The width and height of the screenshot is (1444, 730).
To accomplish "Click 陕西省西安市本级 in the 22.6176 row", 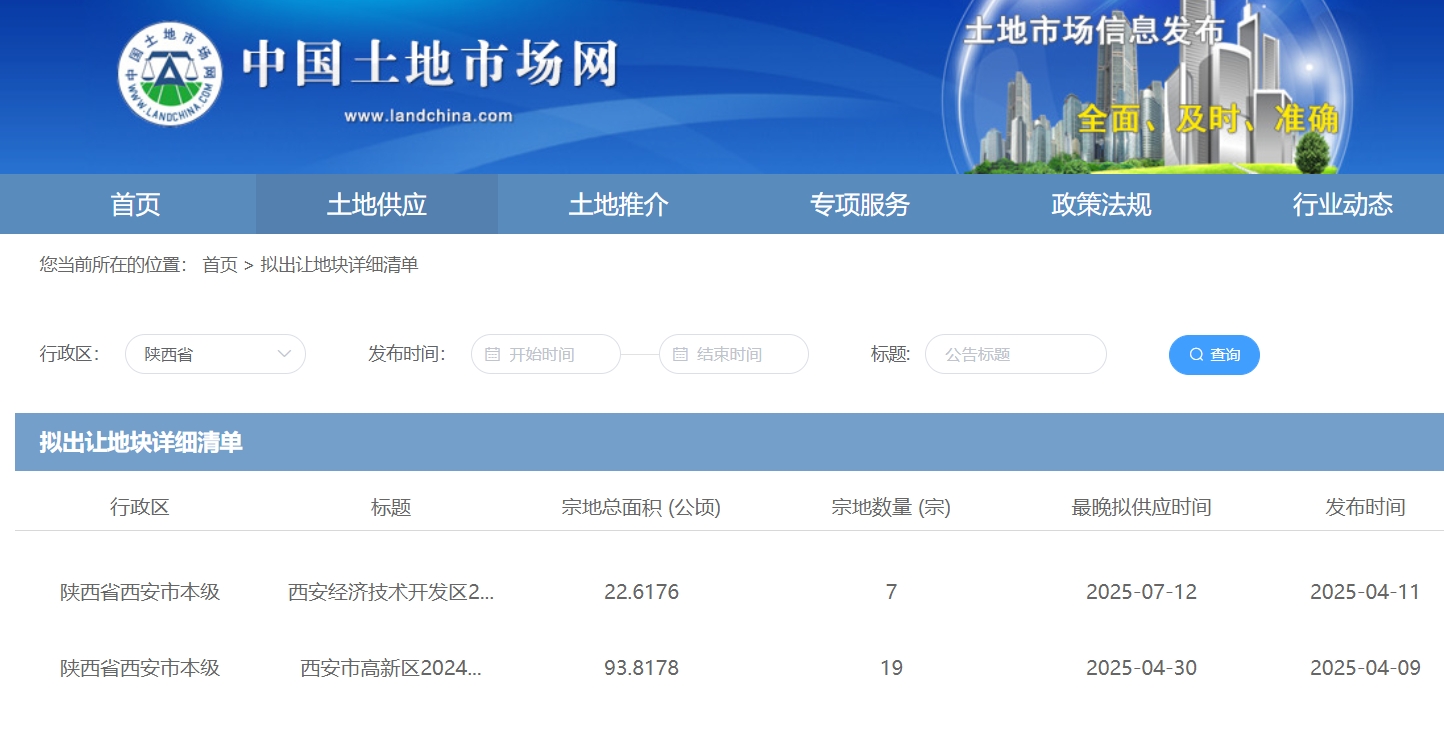I will point(140,592).
